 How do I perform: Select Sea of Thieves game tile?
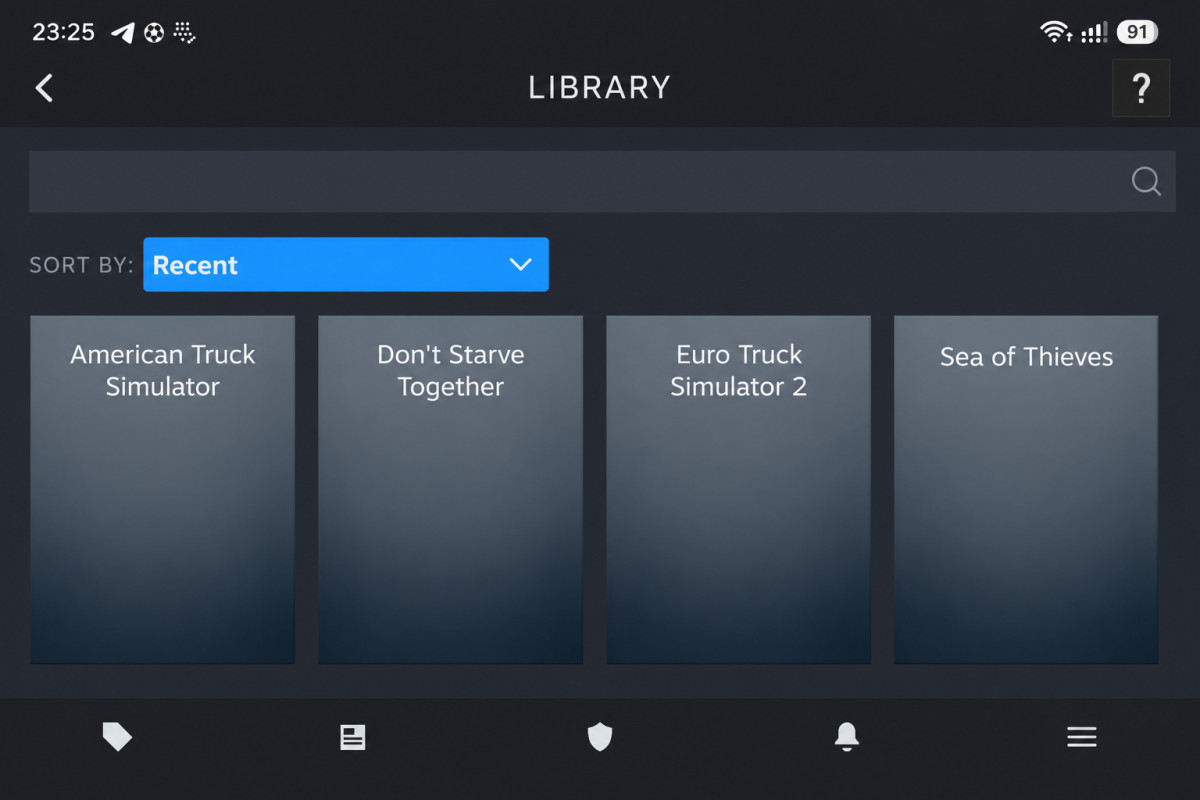point(1026,490)
